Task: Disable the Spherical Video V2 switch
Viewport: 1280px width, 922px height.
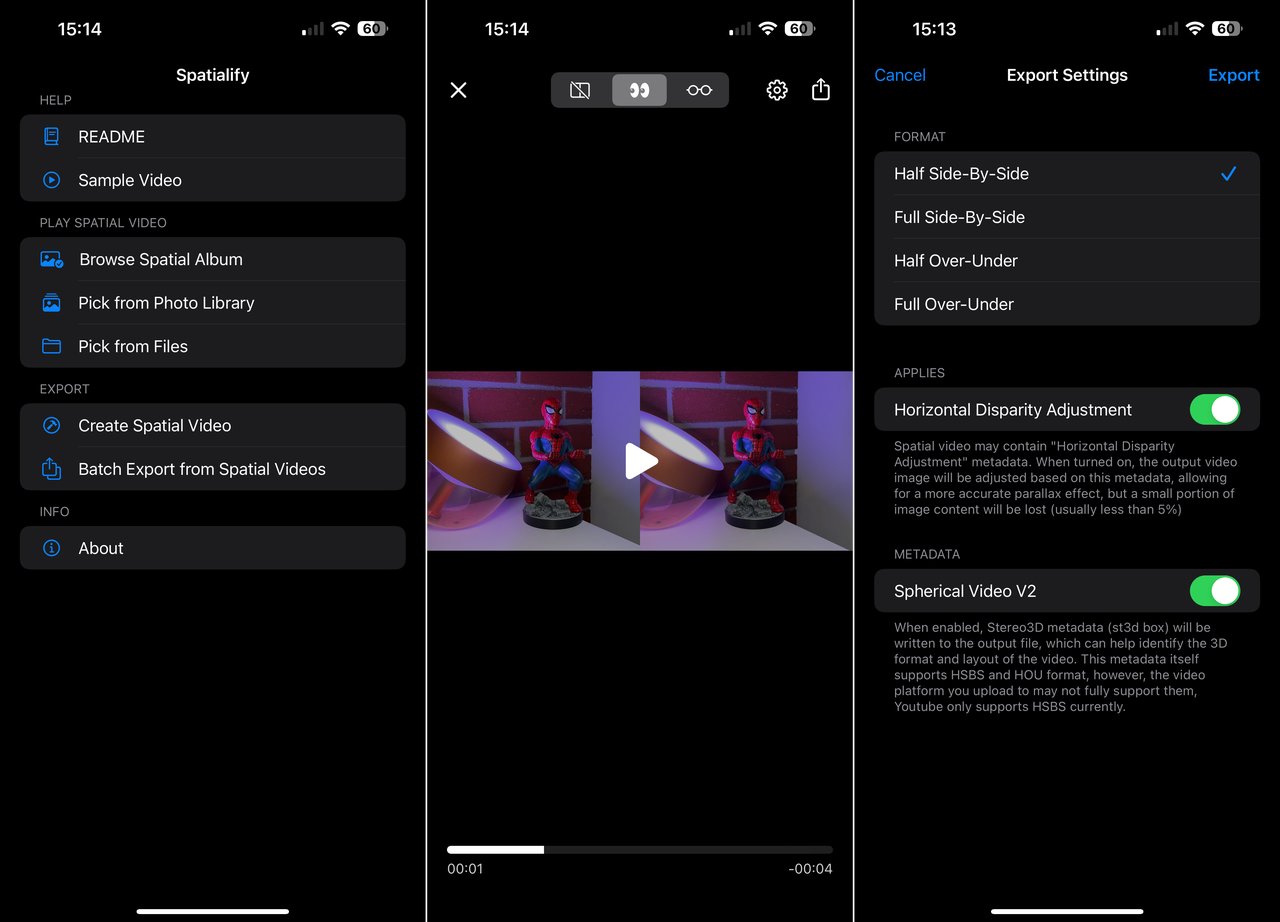Action: click(1215, 591)
